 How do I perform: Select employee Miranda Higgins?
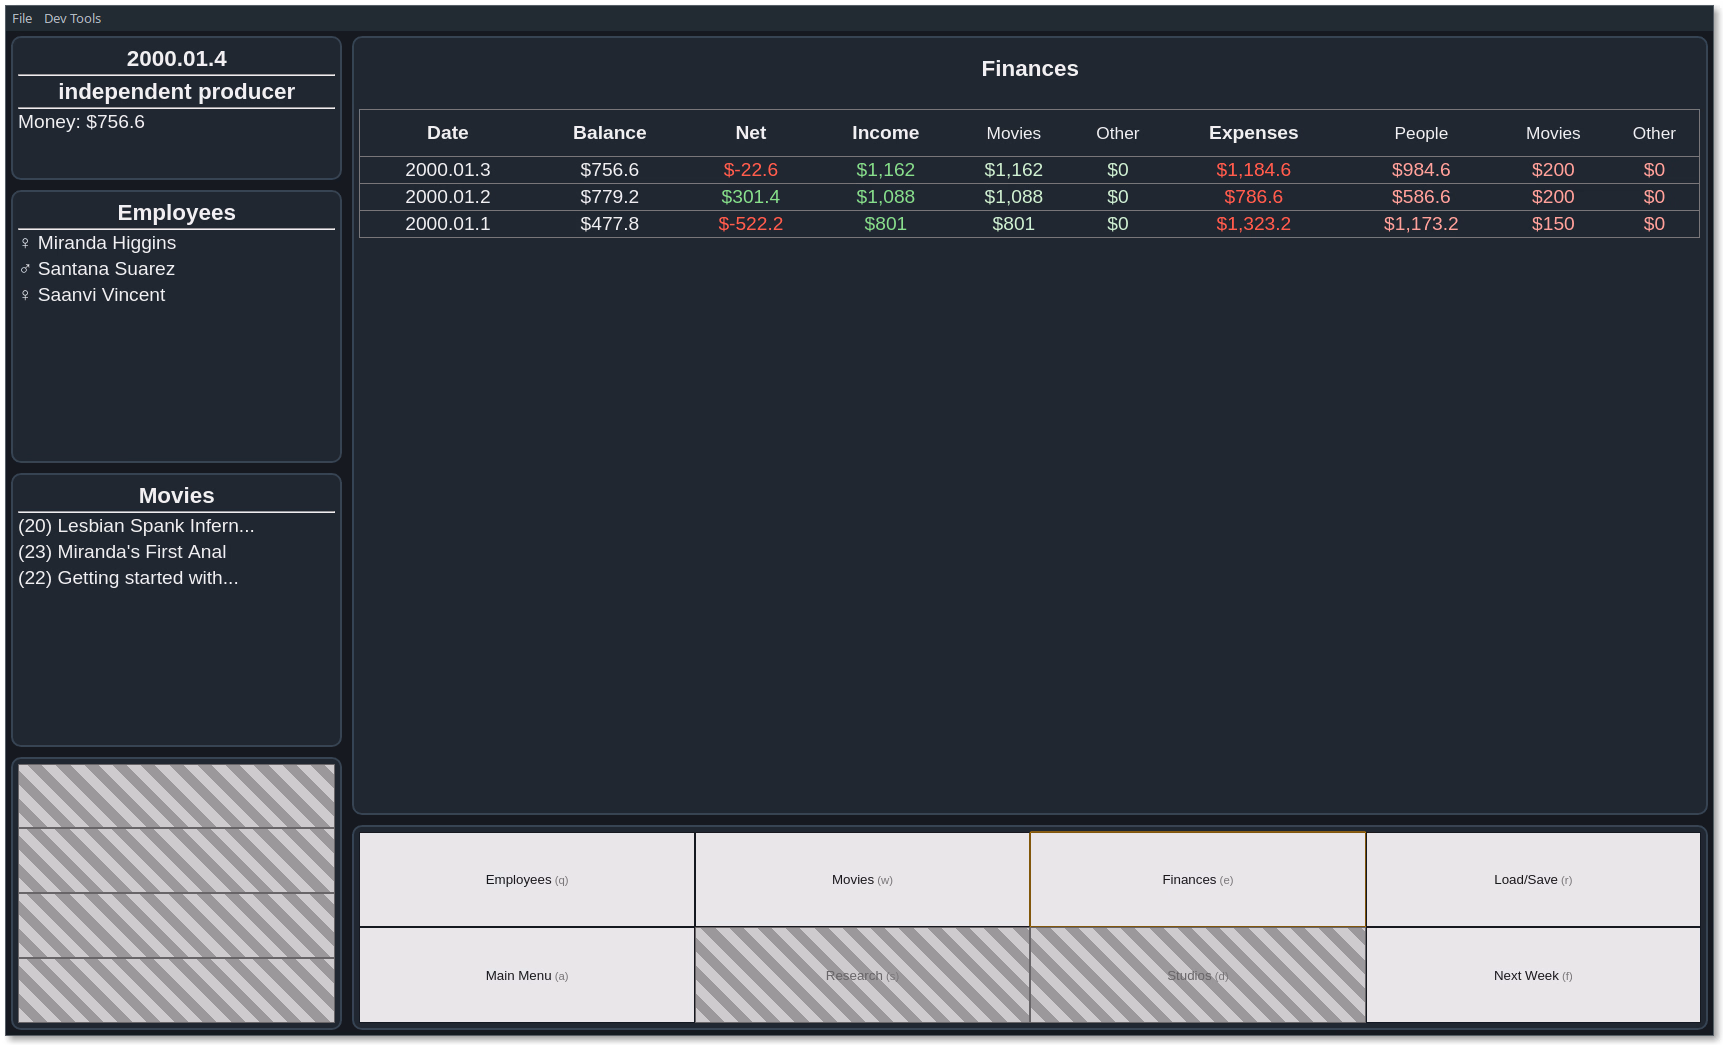[107, 243]
